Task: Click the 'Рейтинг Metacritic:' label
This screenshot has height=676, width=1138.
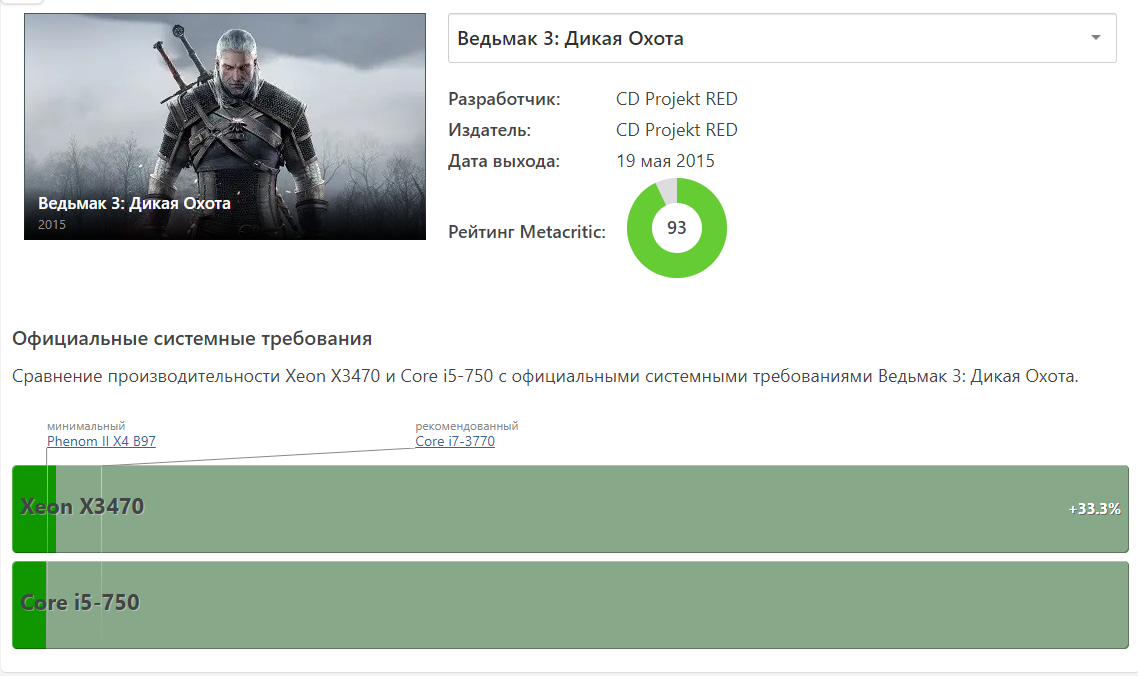Action: pos(527,232)
